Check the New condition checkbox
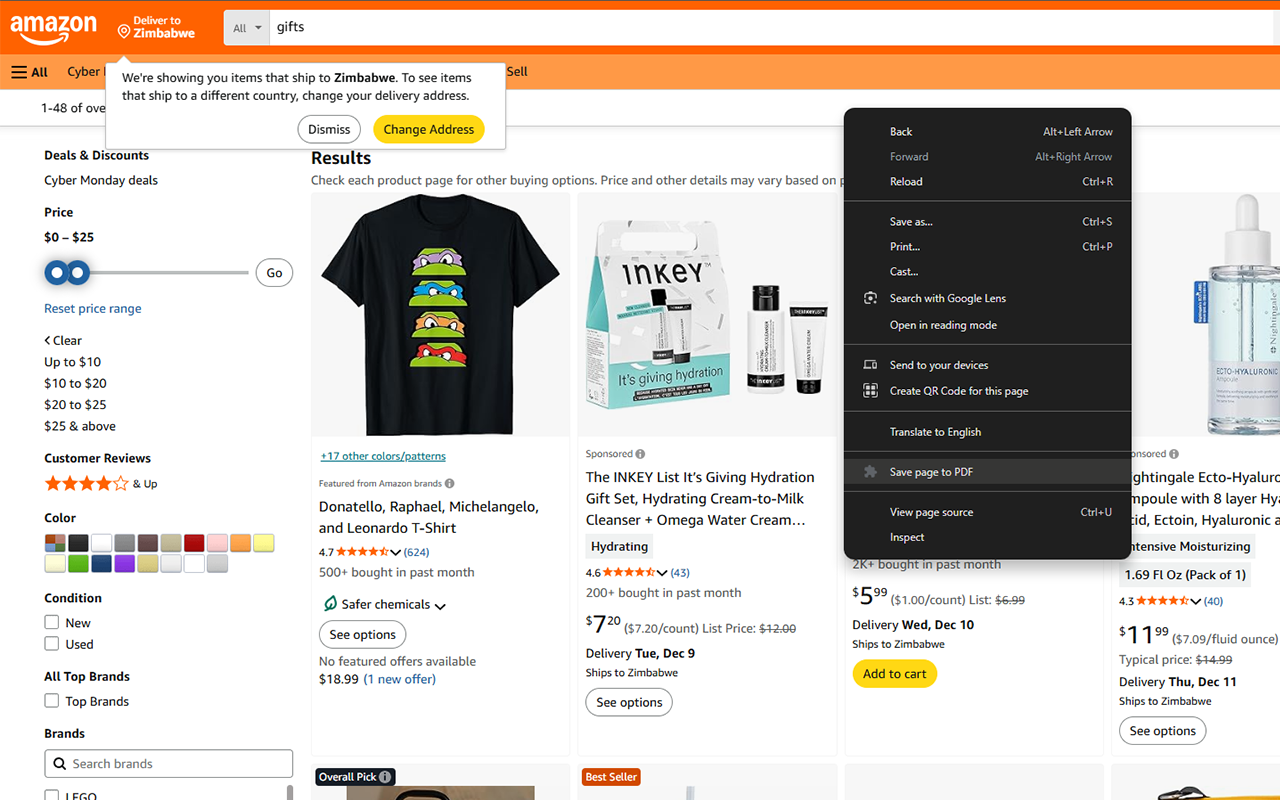 52,622
